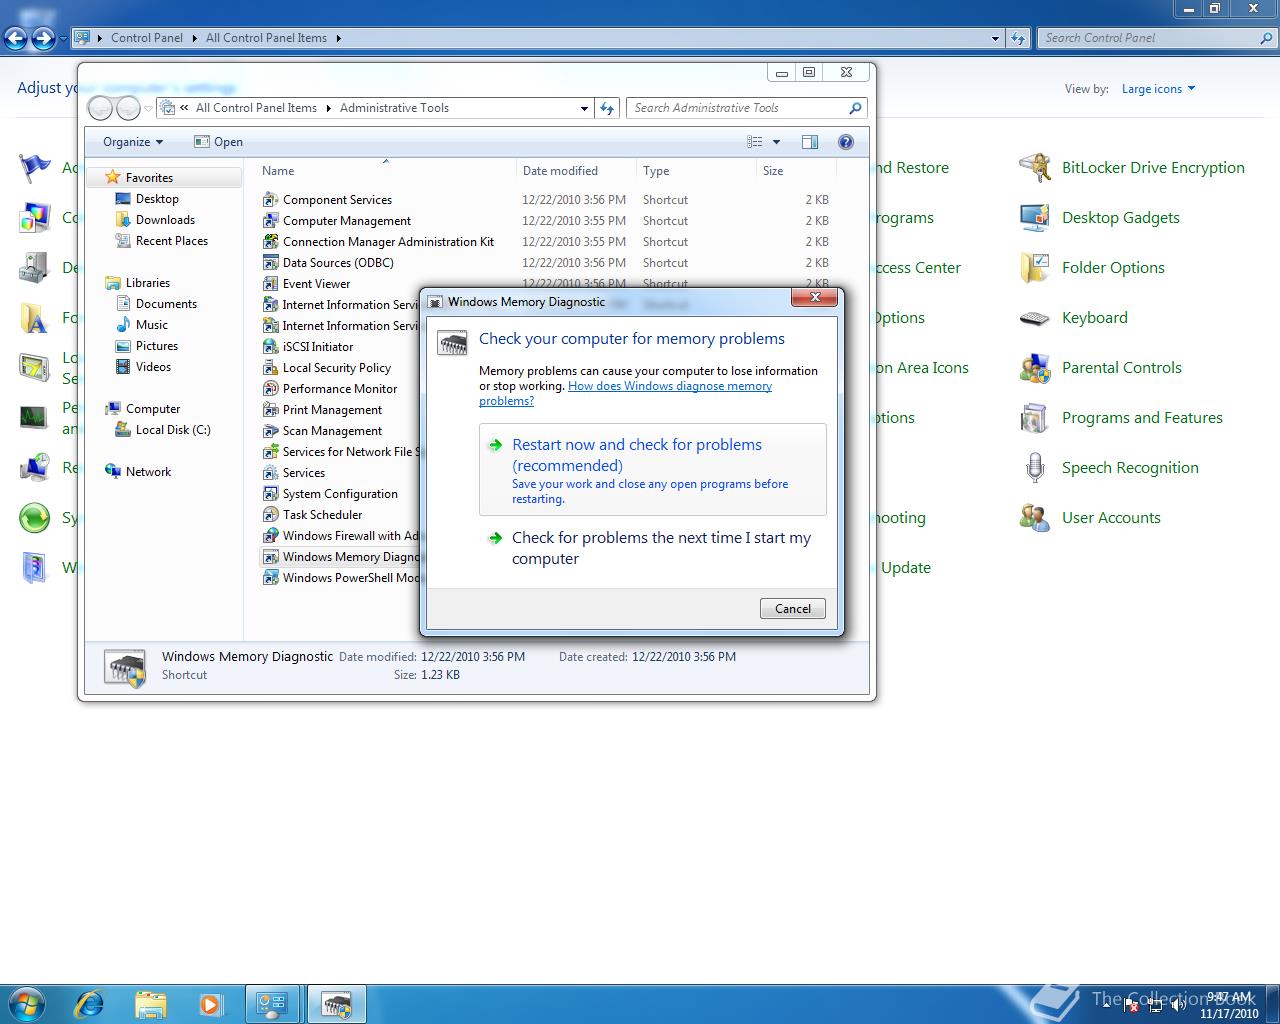Sort the list by Date modified column

(560, 171)
